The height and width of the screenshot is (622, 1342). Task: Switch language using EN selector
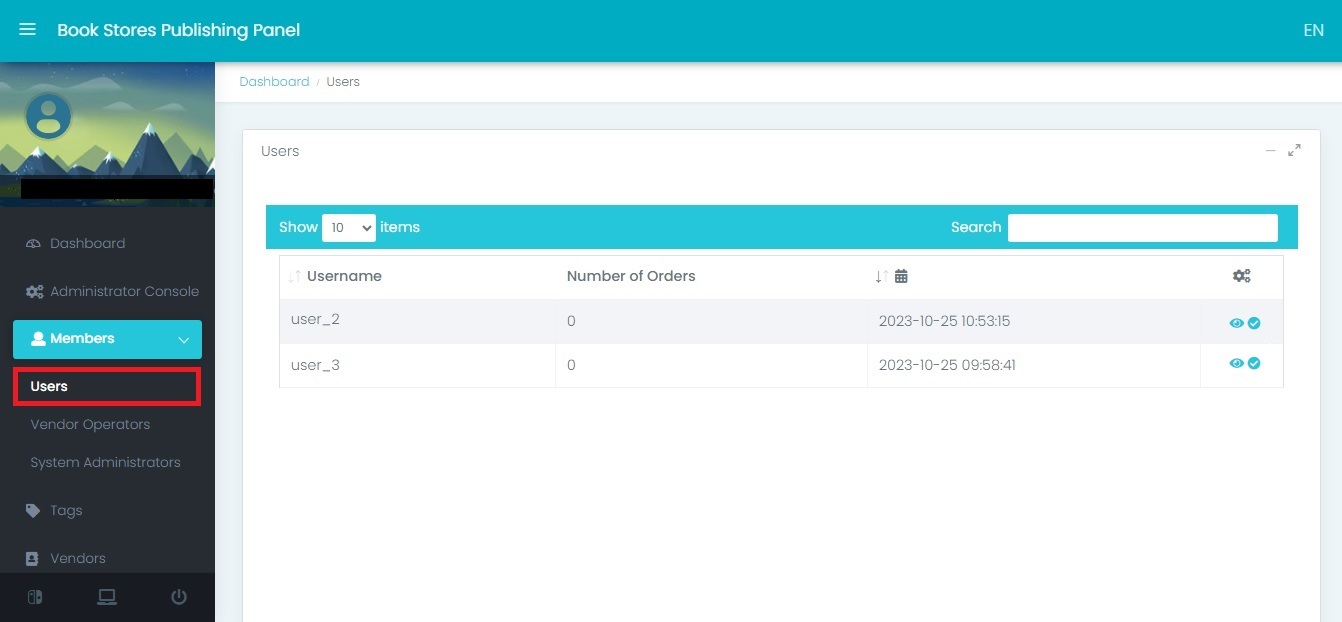pyautogui.click(x=1313, y=30)
